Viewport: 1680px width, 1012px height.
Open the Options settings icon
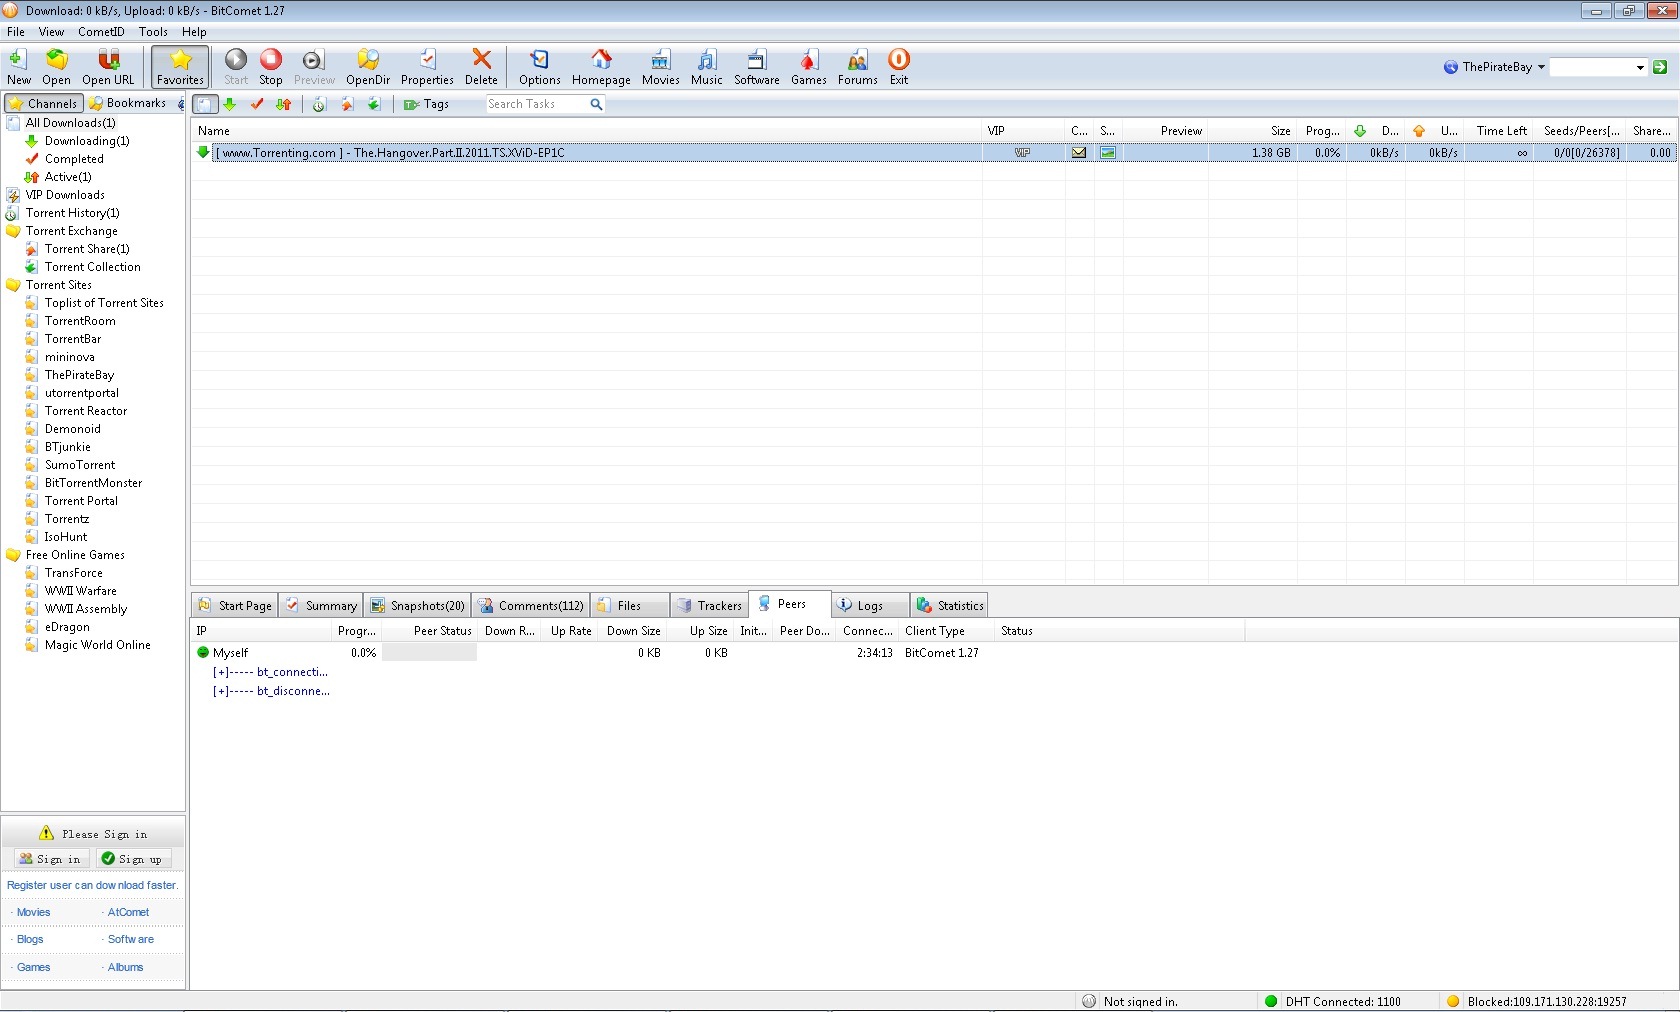coord(539,67)
